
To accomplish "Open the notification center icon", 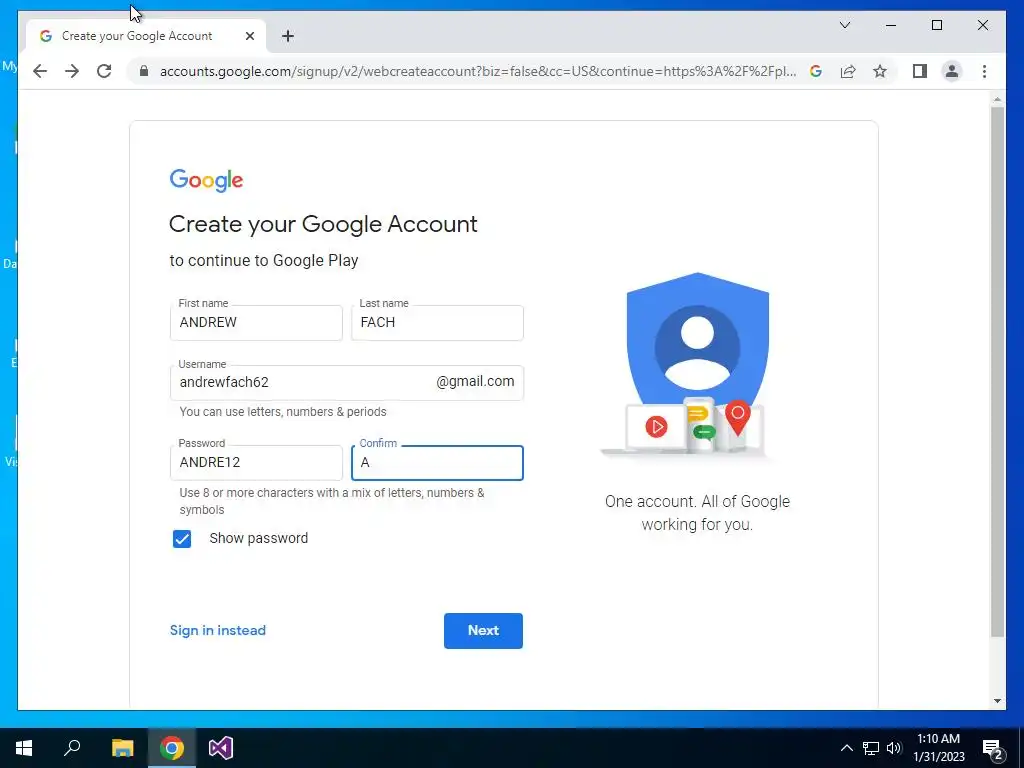I will [993, 748].
